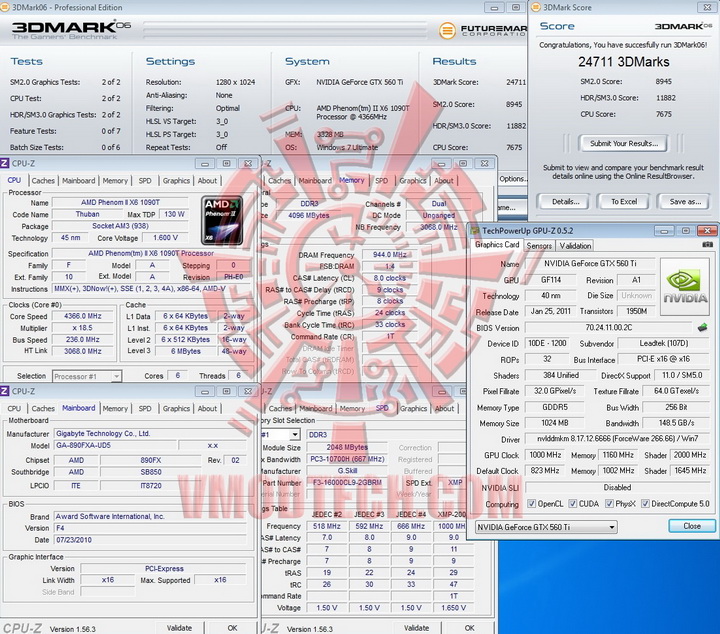
Task: Open SPD tab in top-left CPU-Z window
Action: pos(145,180)
